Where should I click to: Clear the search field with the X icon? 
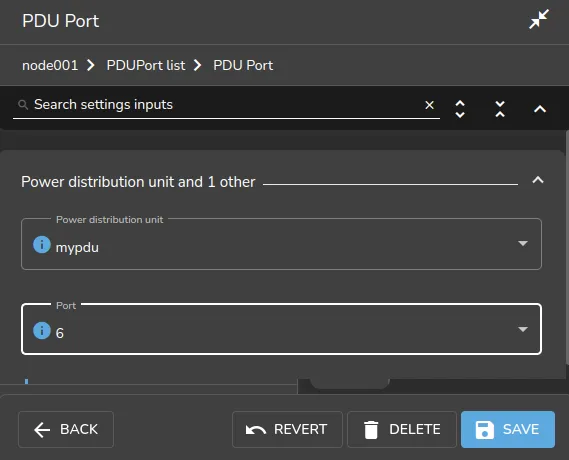430,105
